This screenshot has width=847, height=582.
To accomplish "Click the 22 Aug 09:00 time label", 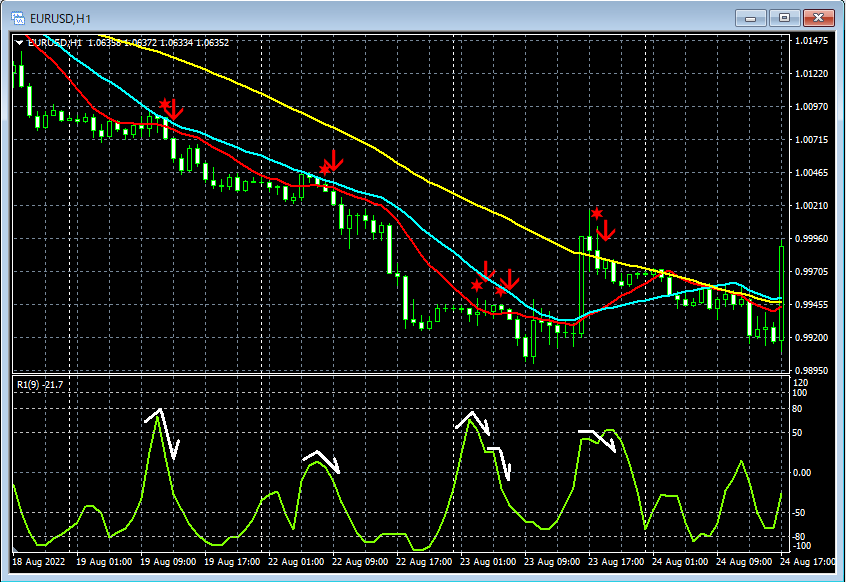I will coord(360,561).
